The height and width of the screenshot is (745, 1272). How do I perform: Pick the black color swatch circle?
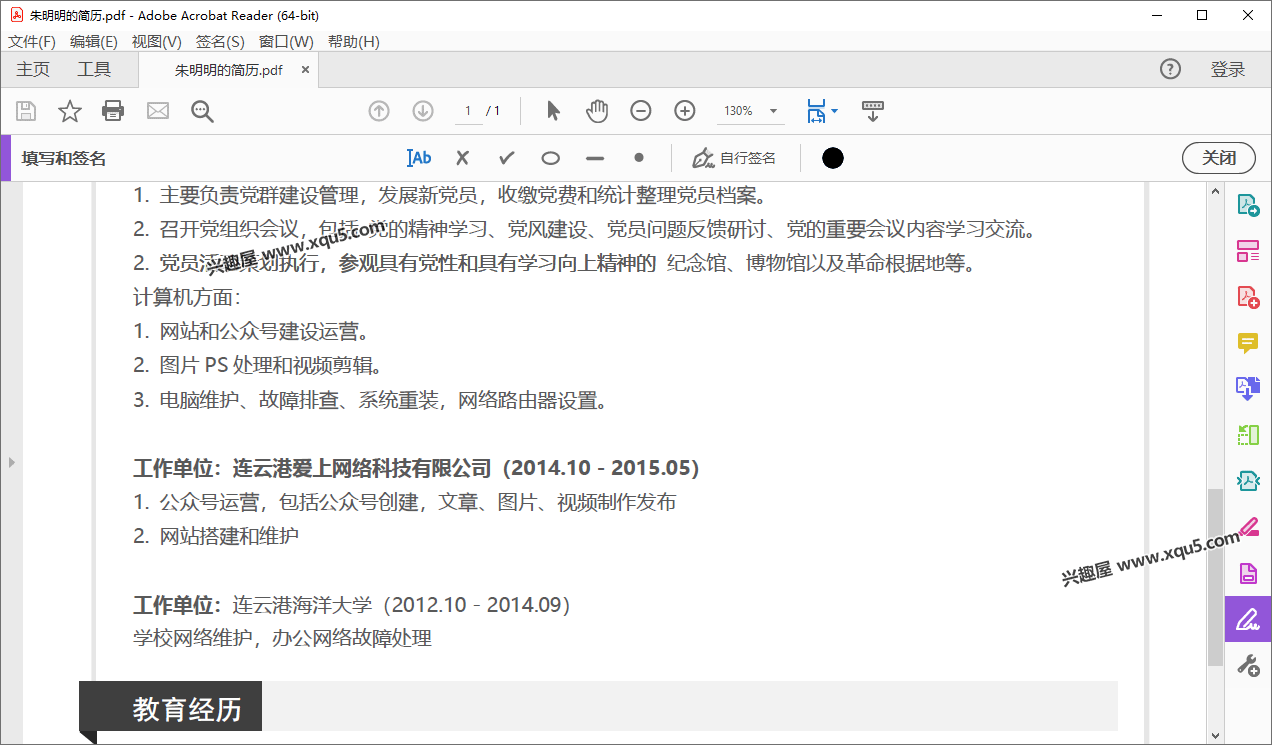click(x=832, y=158)
